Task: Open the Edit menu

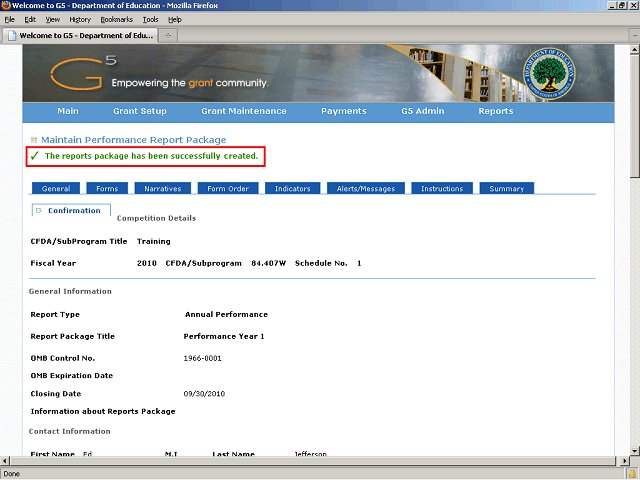Action: (x=30, y=20)
